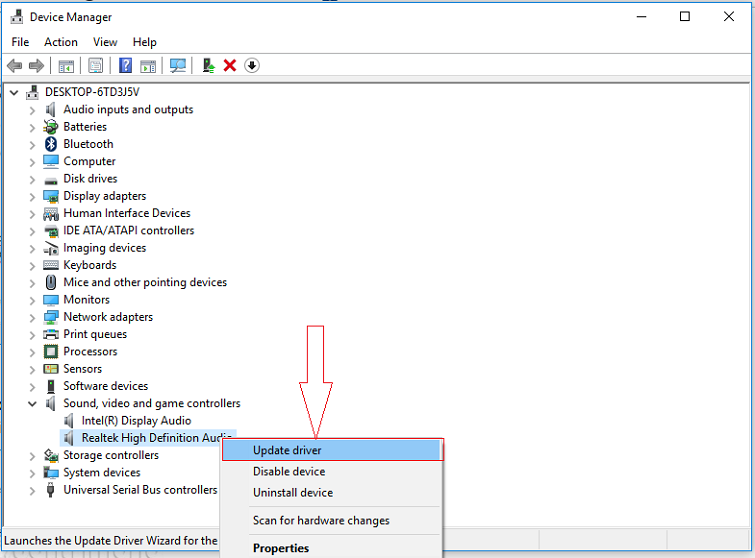Open the Action menu
This screenshot has width=755, height=558.
point(60,42)
